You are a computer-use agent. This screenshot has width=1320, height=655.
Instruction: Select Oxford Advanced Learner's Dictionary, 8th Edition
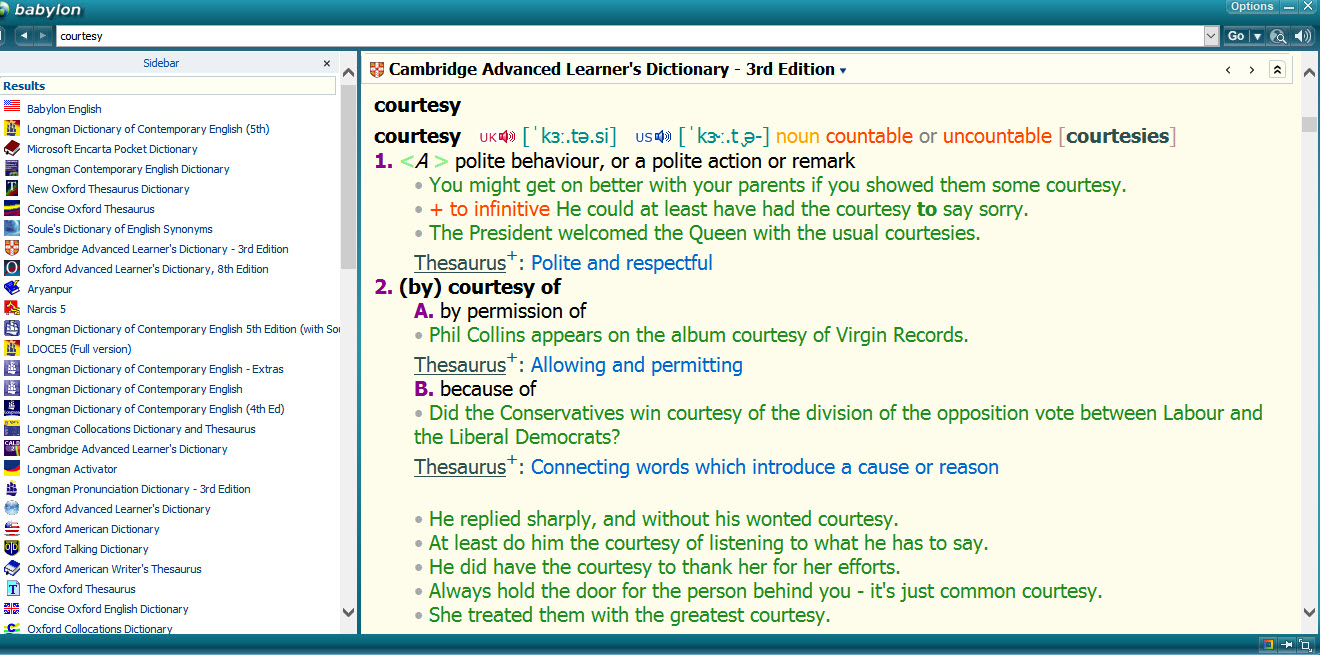[147, 269]
